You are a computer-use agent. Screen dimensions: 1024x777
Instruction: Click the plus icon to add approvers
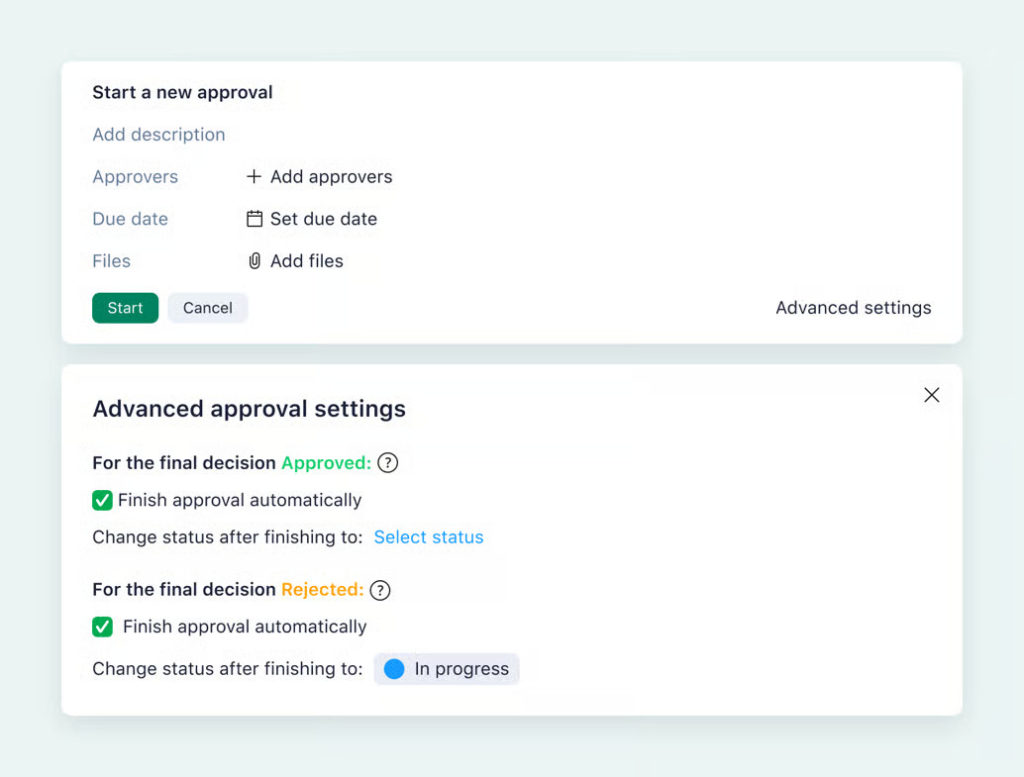point(252,177)
